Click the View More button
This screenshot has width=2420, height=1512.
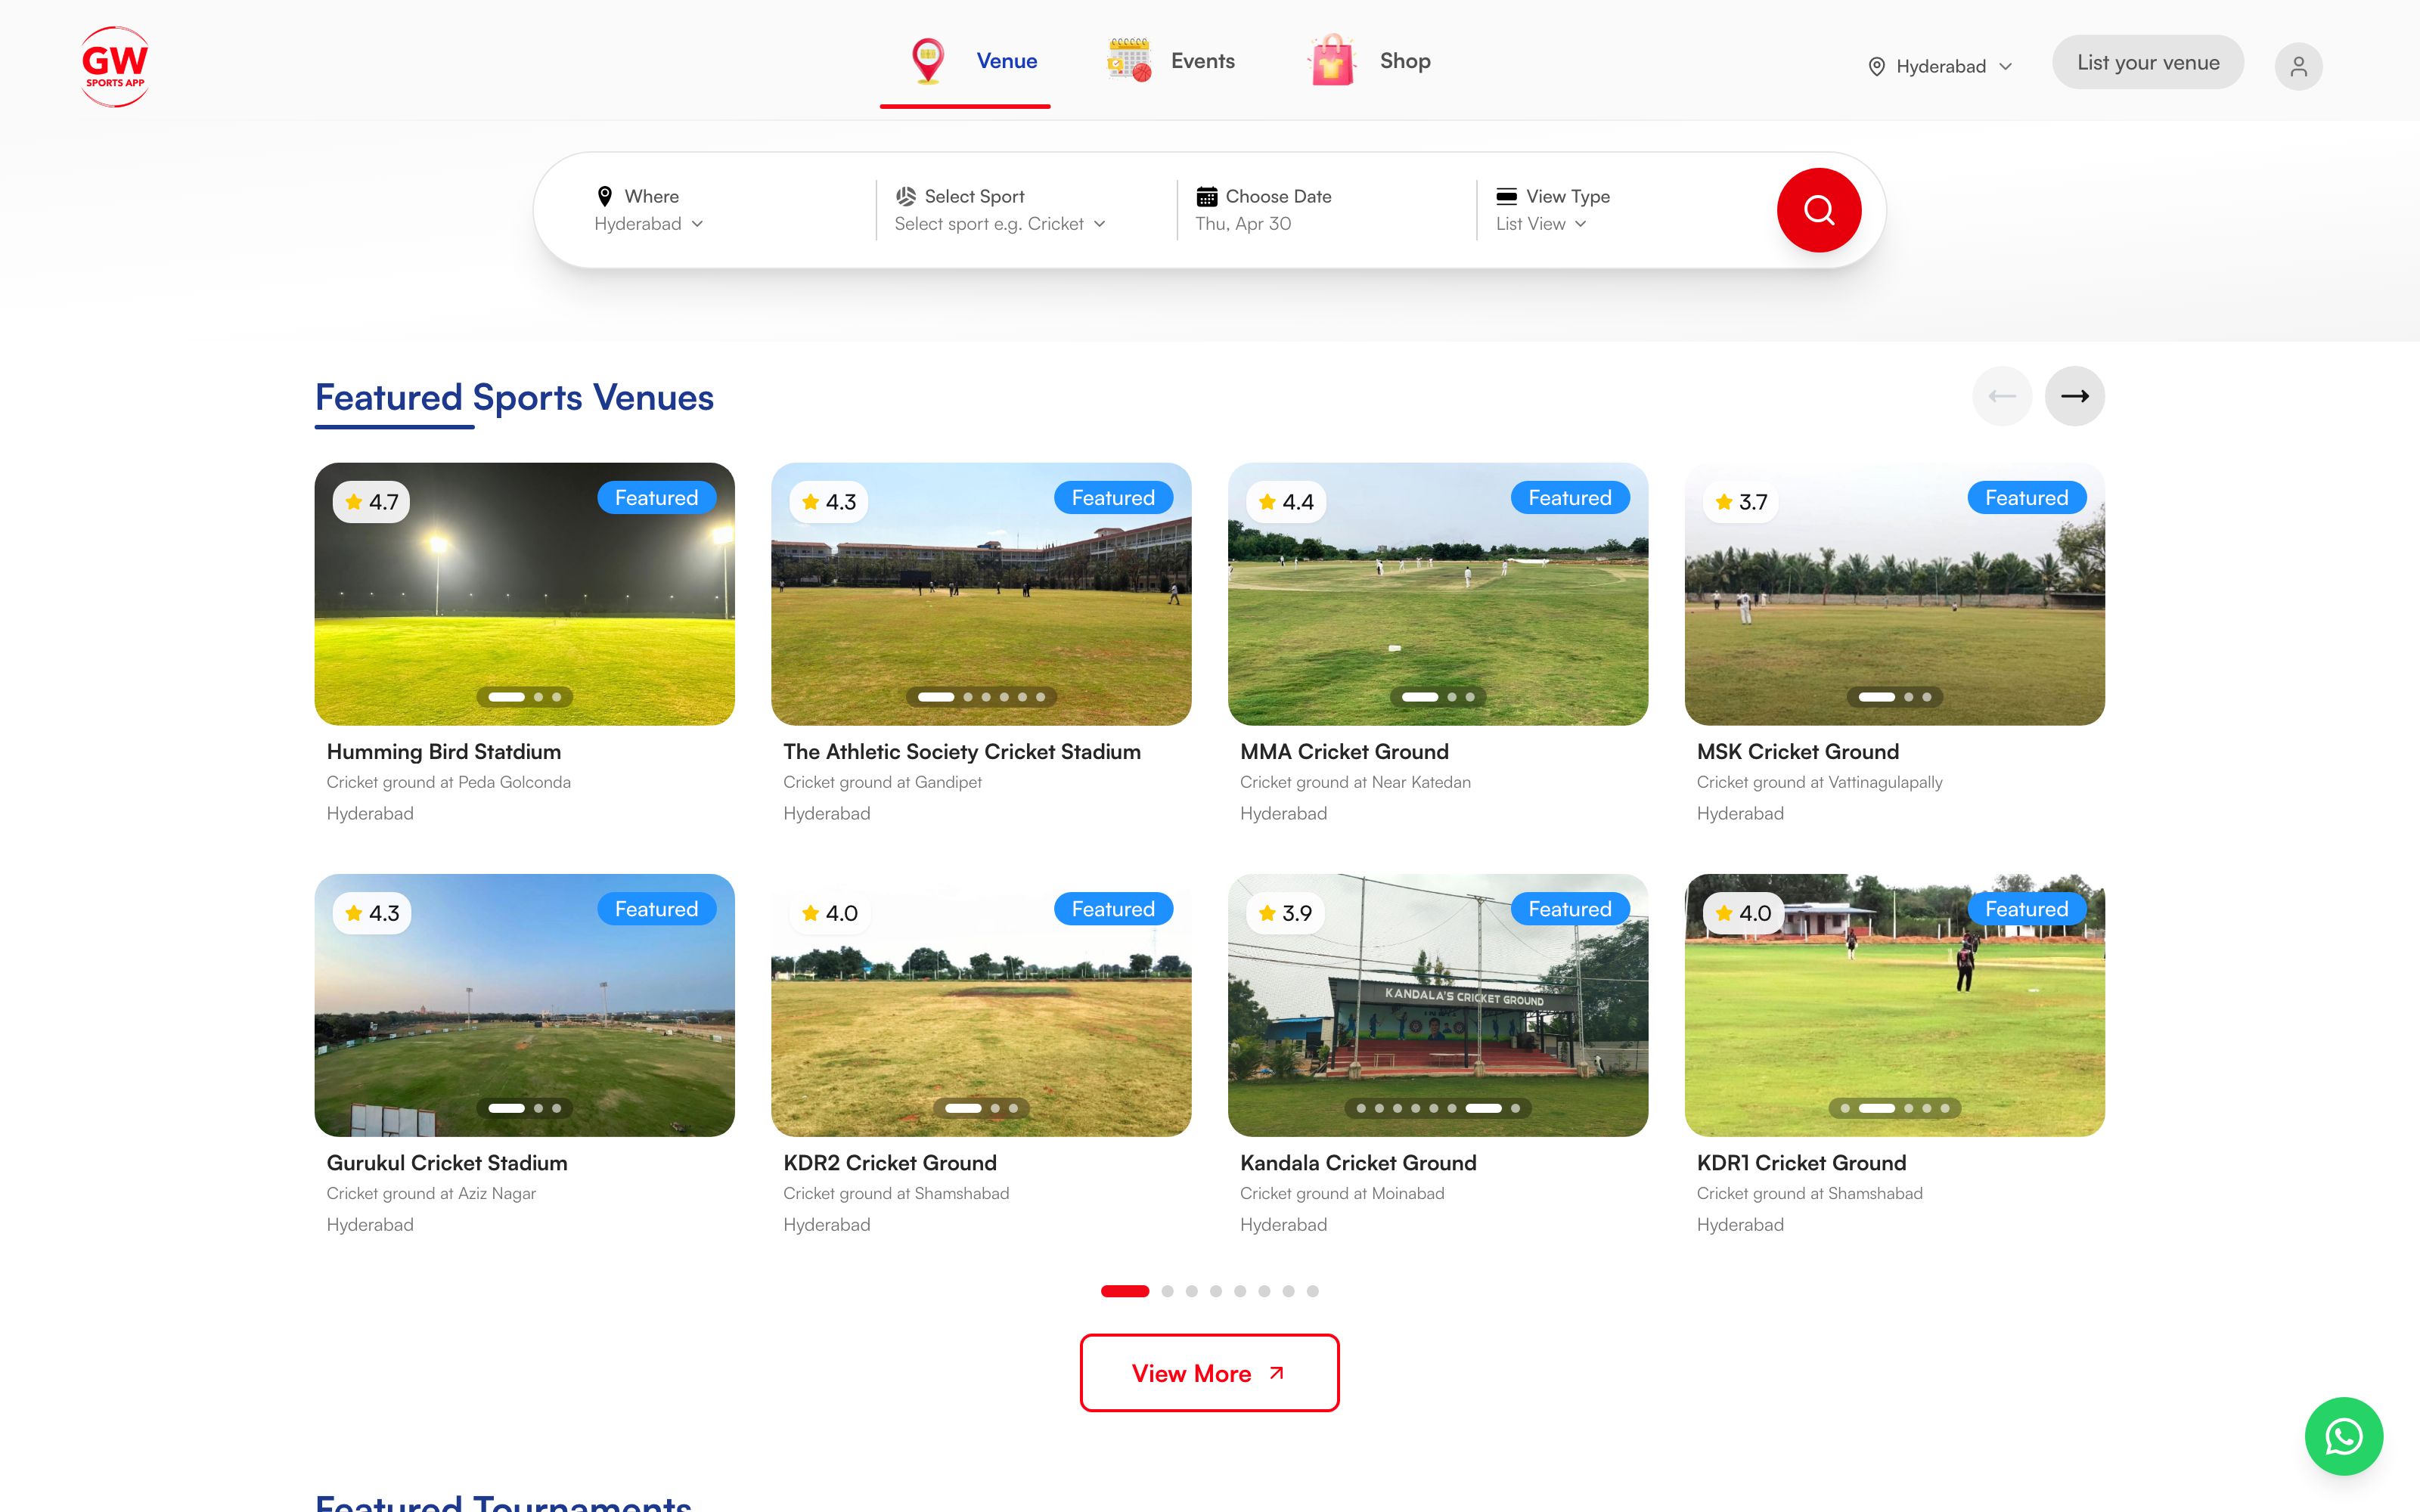1209,1373
